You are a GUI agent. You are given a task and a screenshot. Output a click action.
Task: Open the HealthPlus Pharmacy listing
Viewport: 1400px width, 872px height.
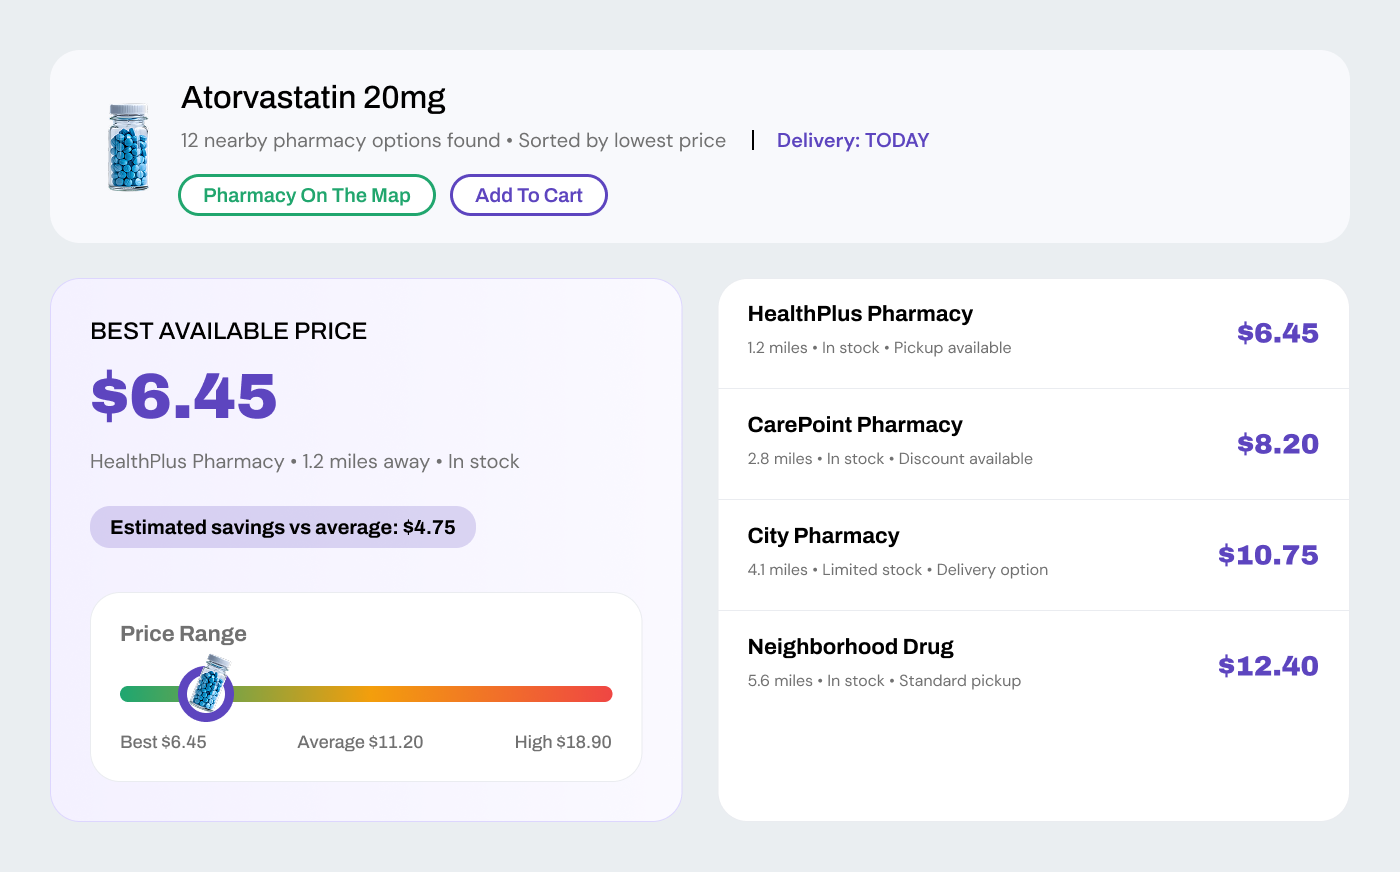(x=1034, y=333)
